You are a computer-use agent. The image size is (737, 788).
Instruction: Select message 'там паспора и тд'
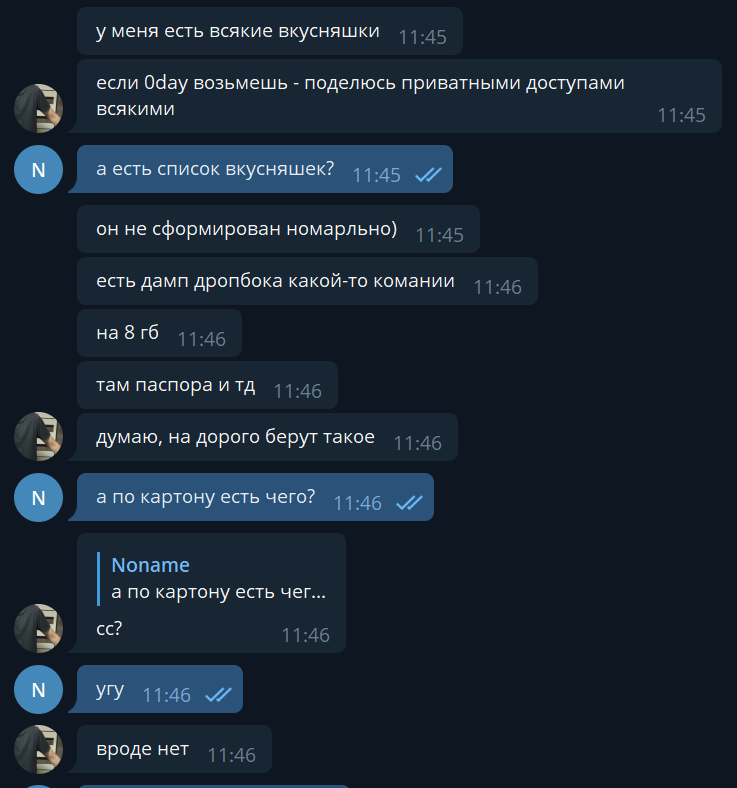[x=207, y=385]
